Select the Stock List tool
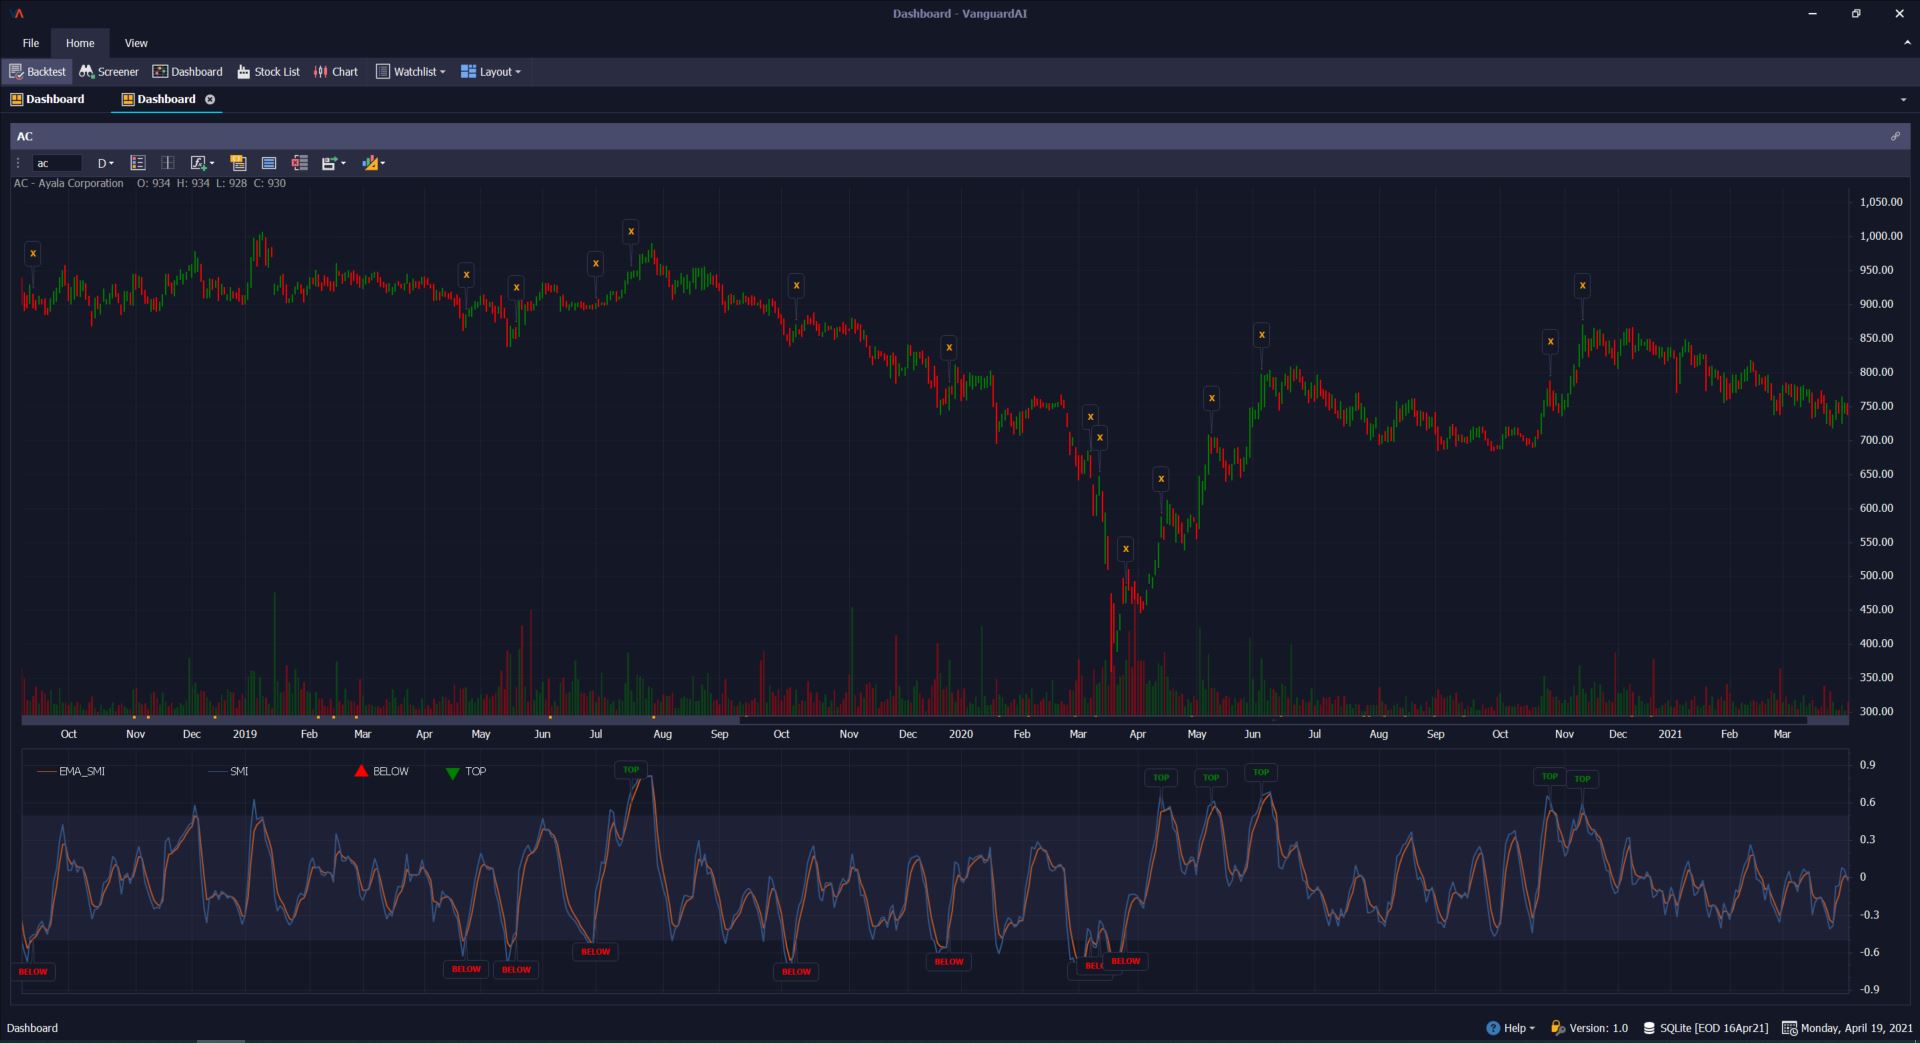The height and width of the screenshot is (1043, 1920). (x=268, y=71)
